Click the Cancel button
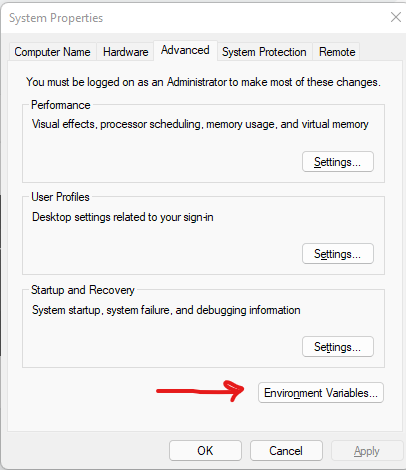Screen dimensions: 406x470 [286, 451]
